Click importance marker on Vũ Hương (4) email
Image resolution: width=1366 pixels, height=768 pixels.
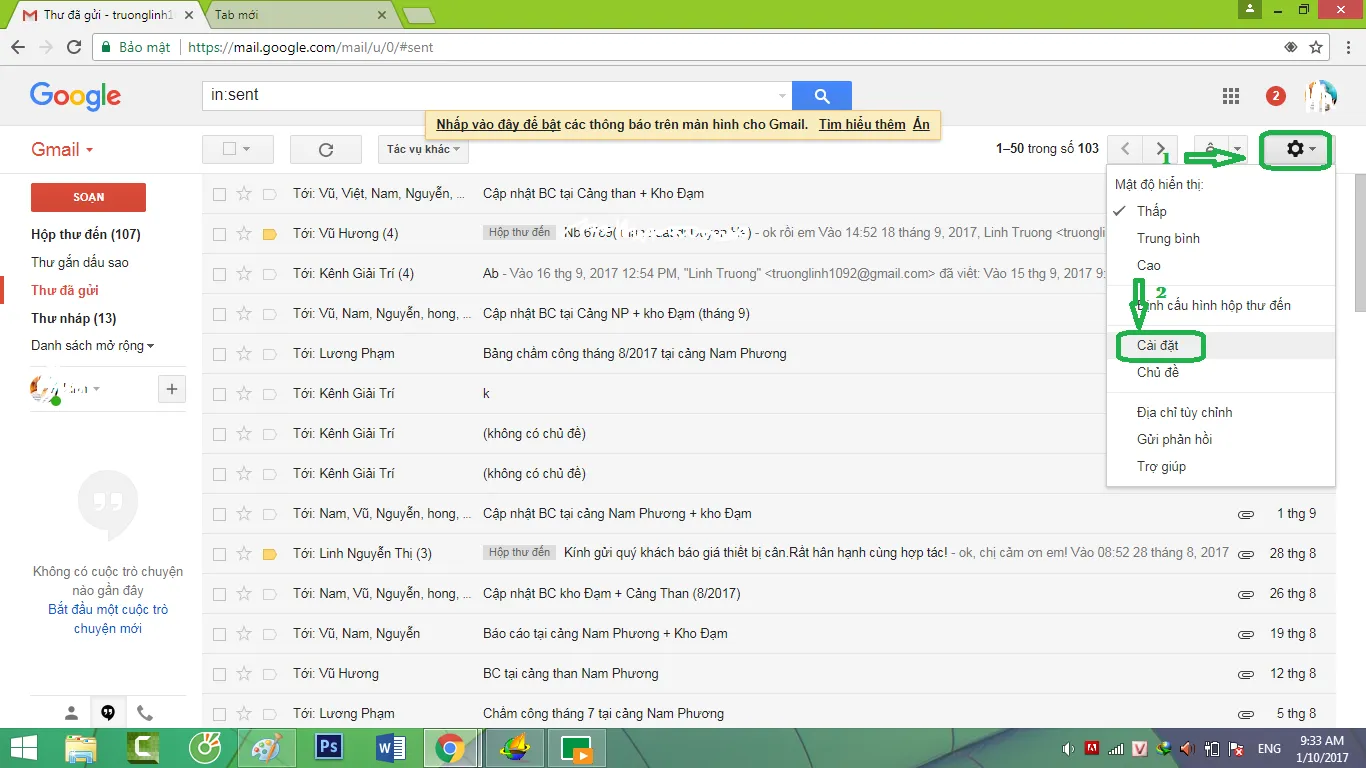pyautogui.click(x=269, y=234)
